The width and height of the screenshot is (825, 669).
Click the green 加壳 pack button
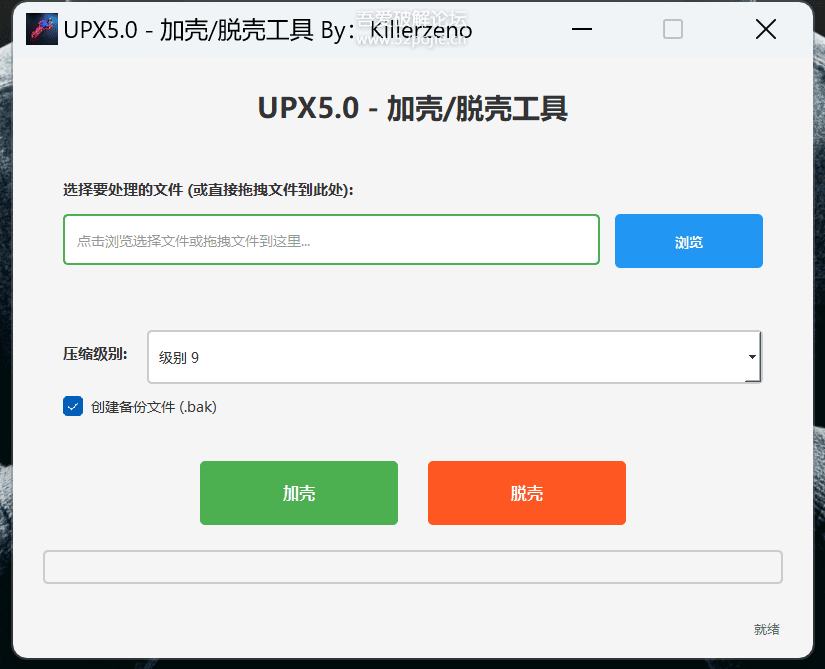[x=298, y=493]
